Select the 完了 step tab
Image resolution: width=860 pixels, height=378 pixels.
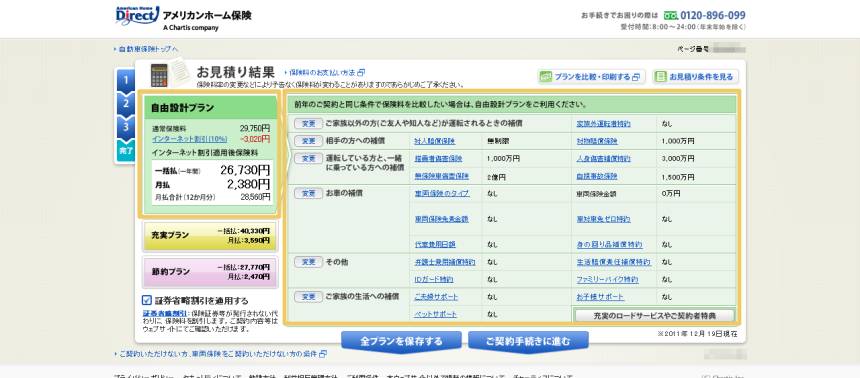pyautogui.click(x=126, y=150)
